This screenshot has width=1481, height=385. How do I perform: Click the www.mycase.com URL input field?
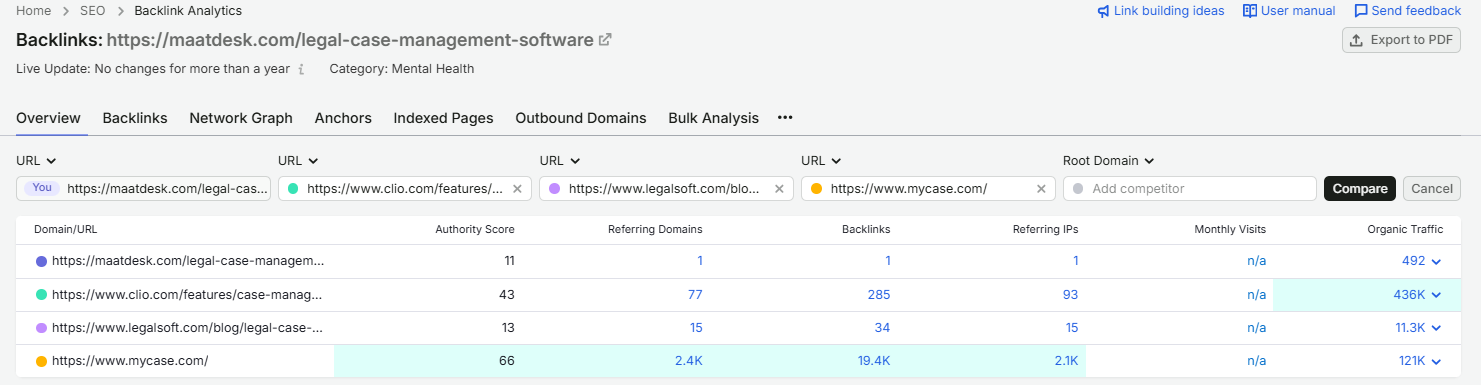(x=929, y=189)
